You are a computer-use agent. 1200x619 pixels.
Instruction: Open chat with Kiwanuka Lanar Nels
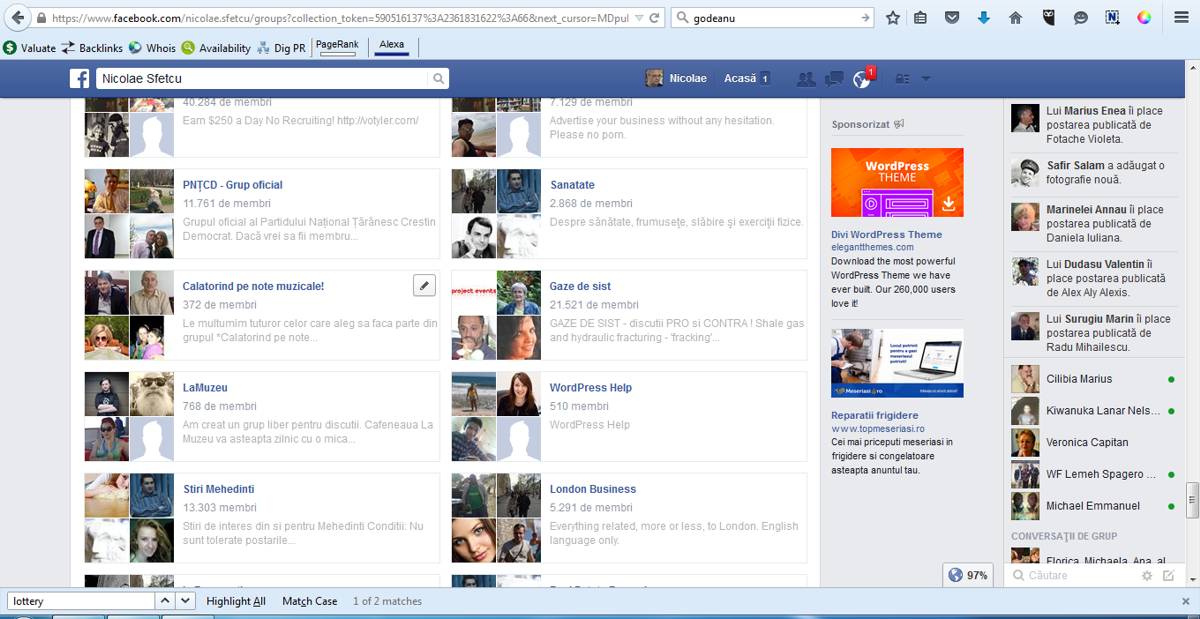click(1092, 411)
